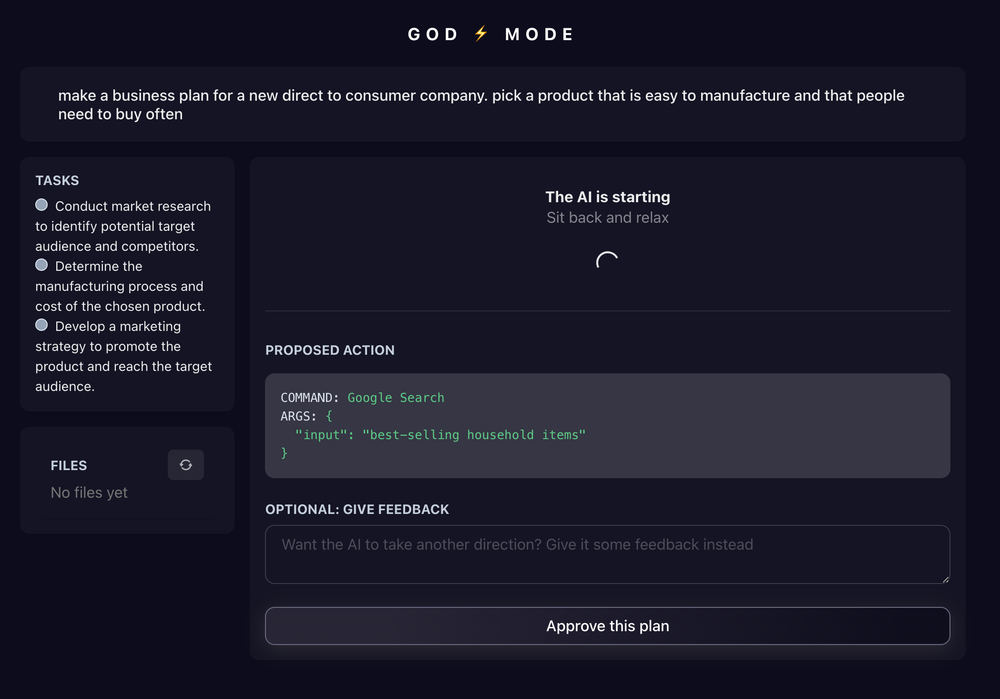
Task: Click the 'No files yet' placeholder link
Action: click(88, 492)
